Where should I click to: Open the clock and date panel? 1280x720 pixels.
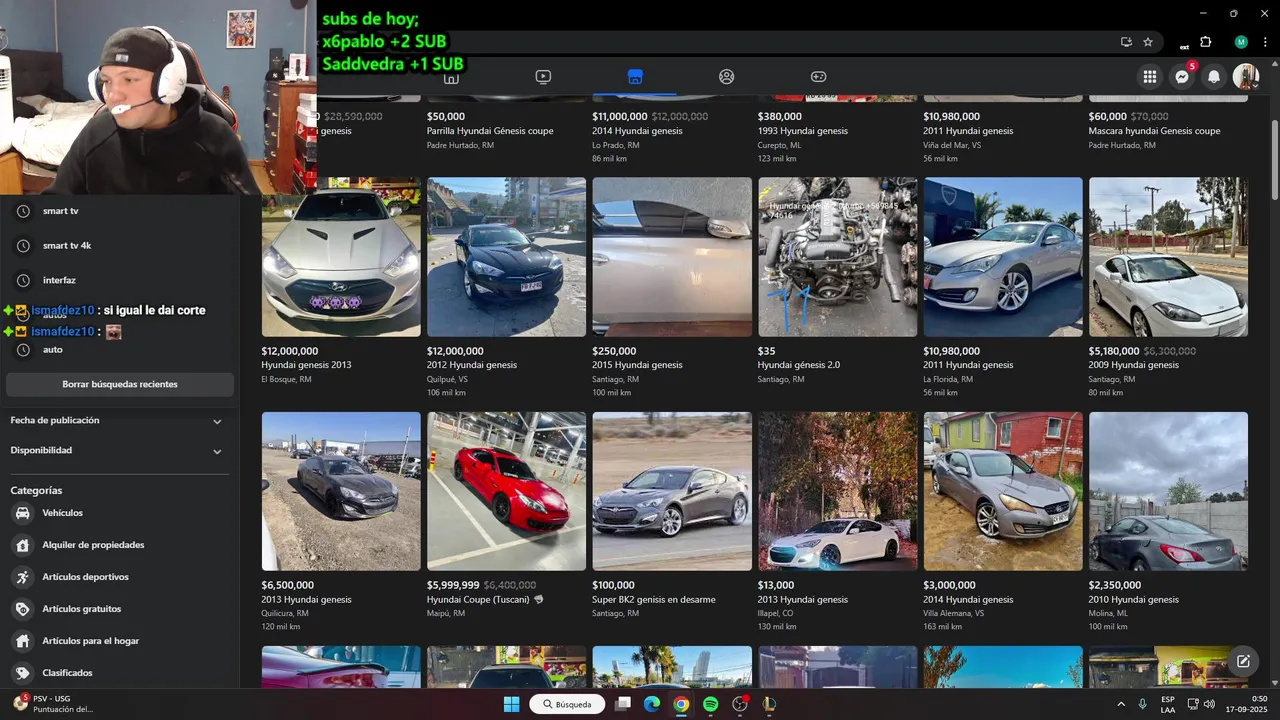click(x=1247, y=704)
